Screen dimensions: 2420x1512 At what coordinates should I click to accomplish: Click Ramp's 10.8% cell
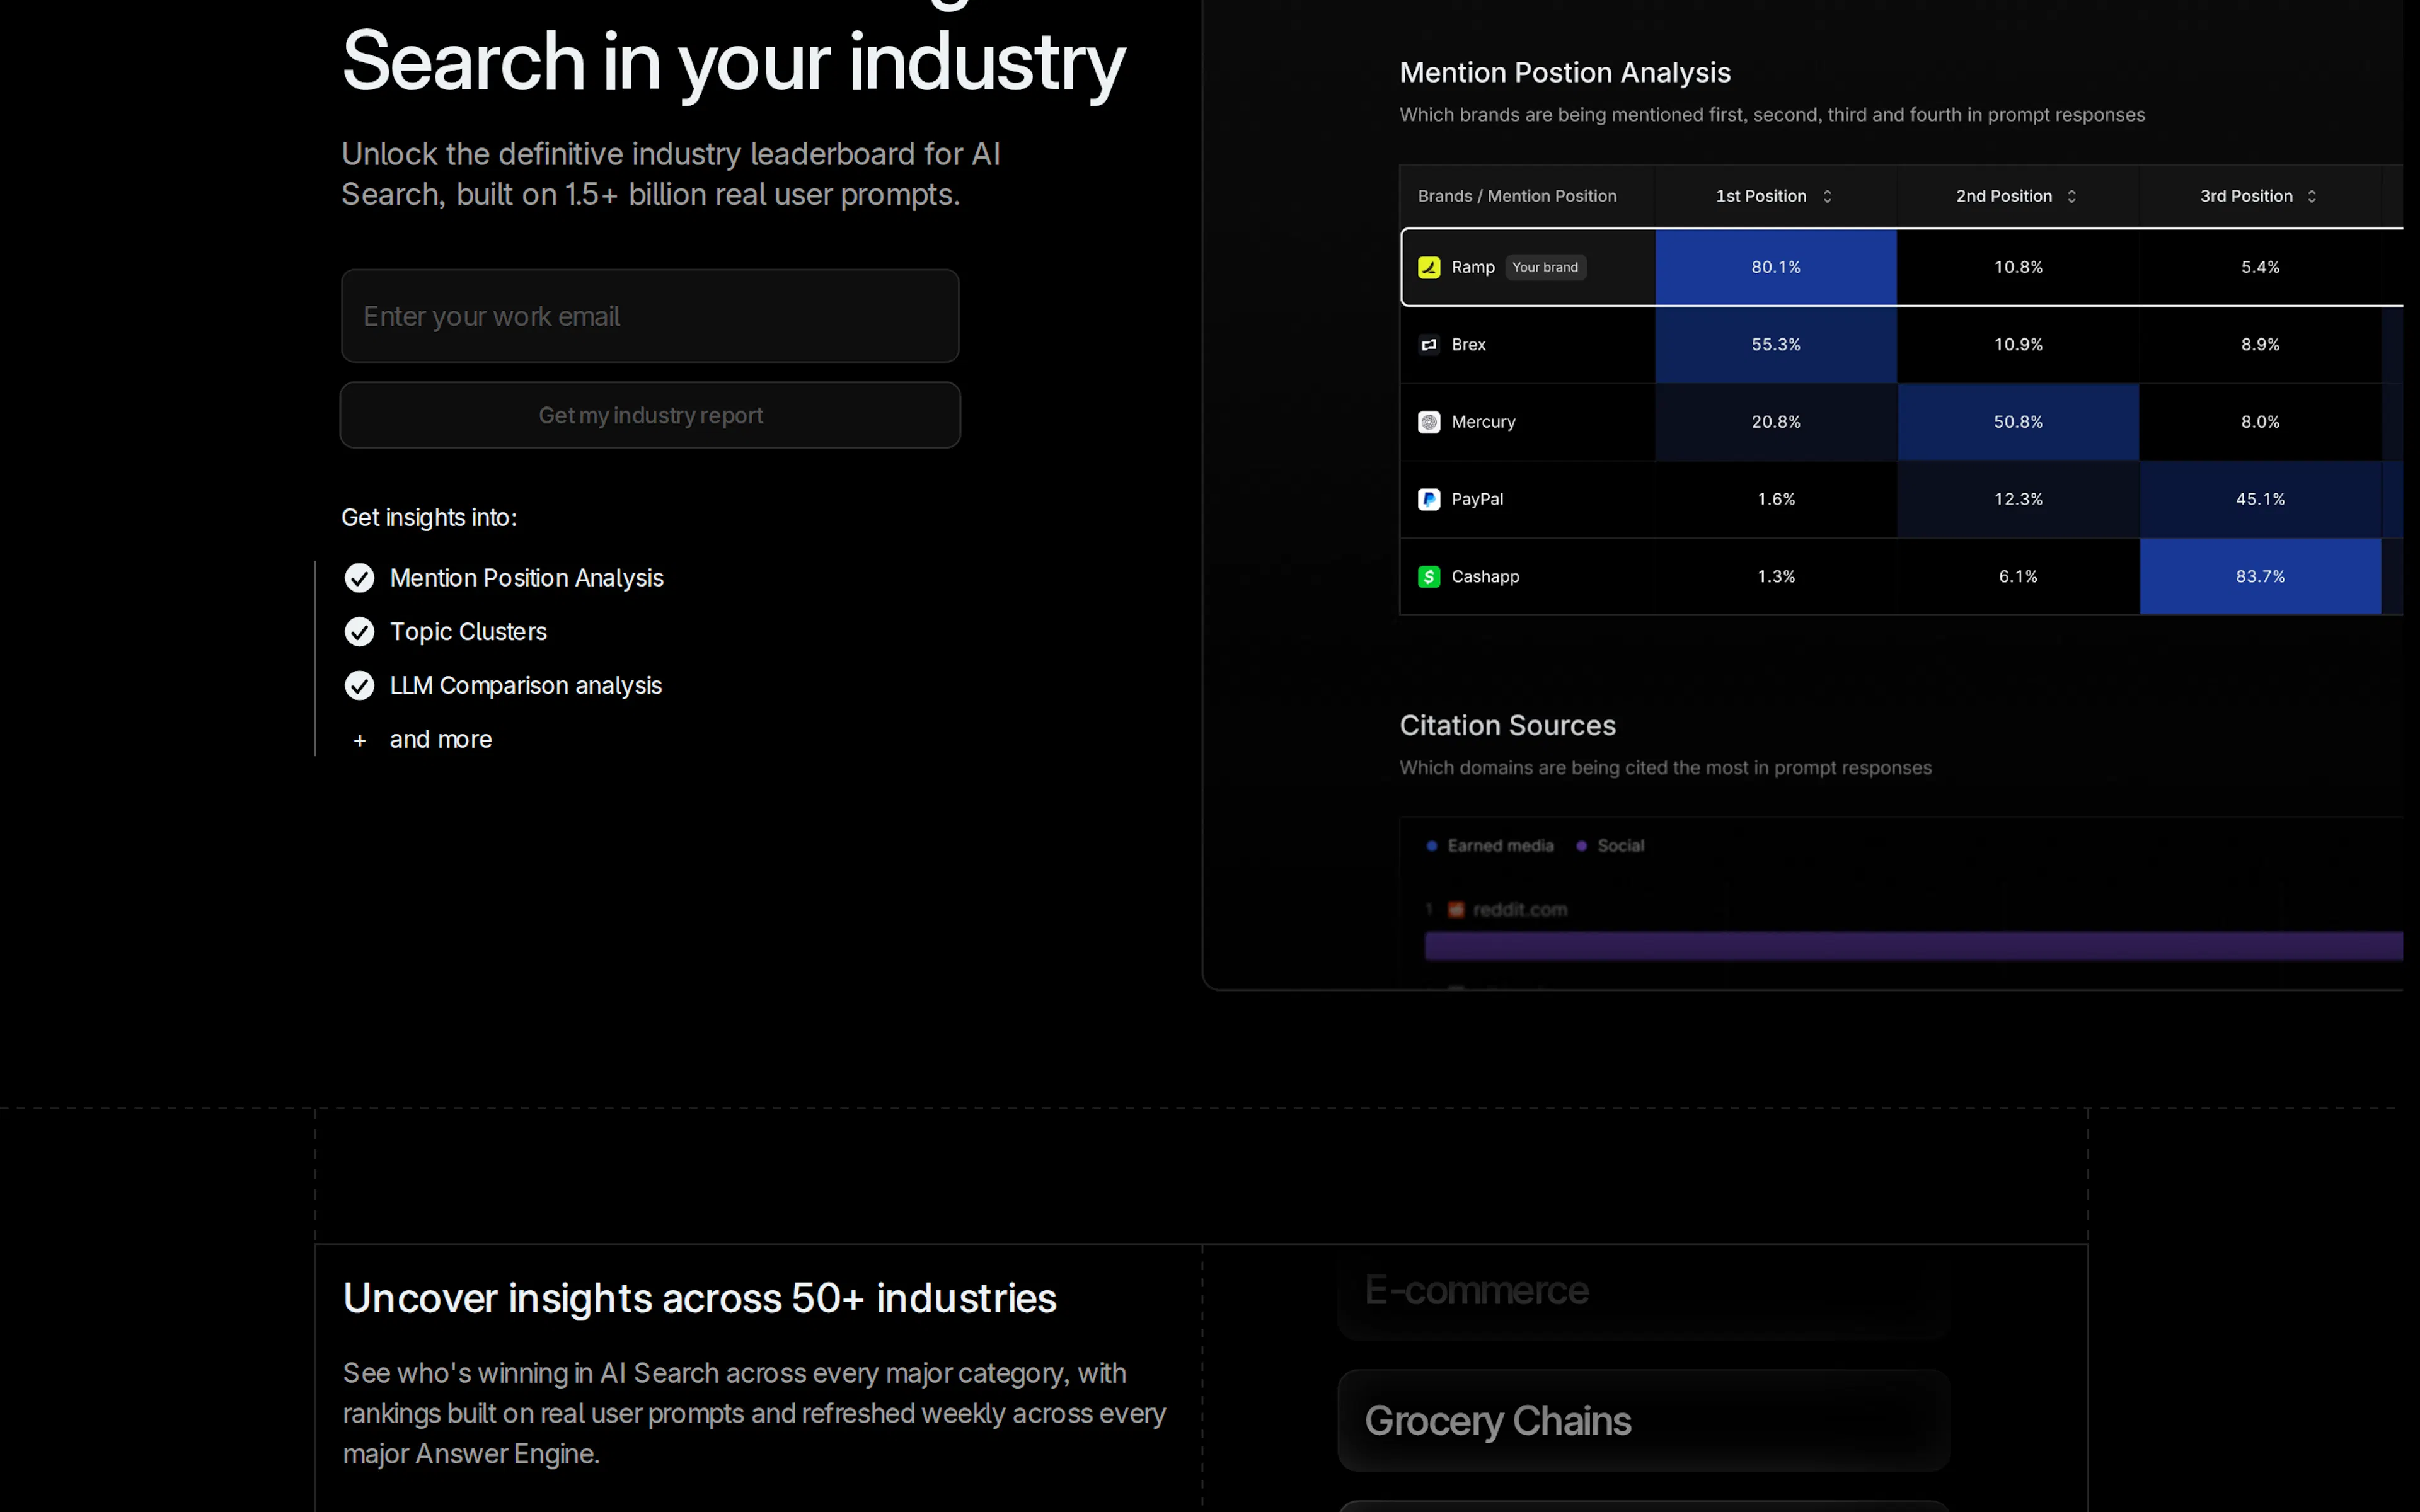click(2018, 267)
